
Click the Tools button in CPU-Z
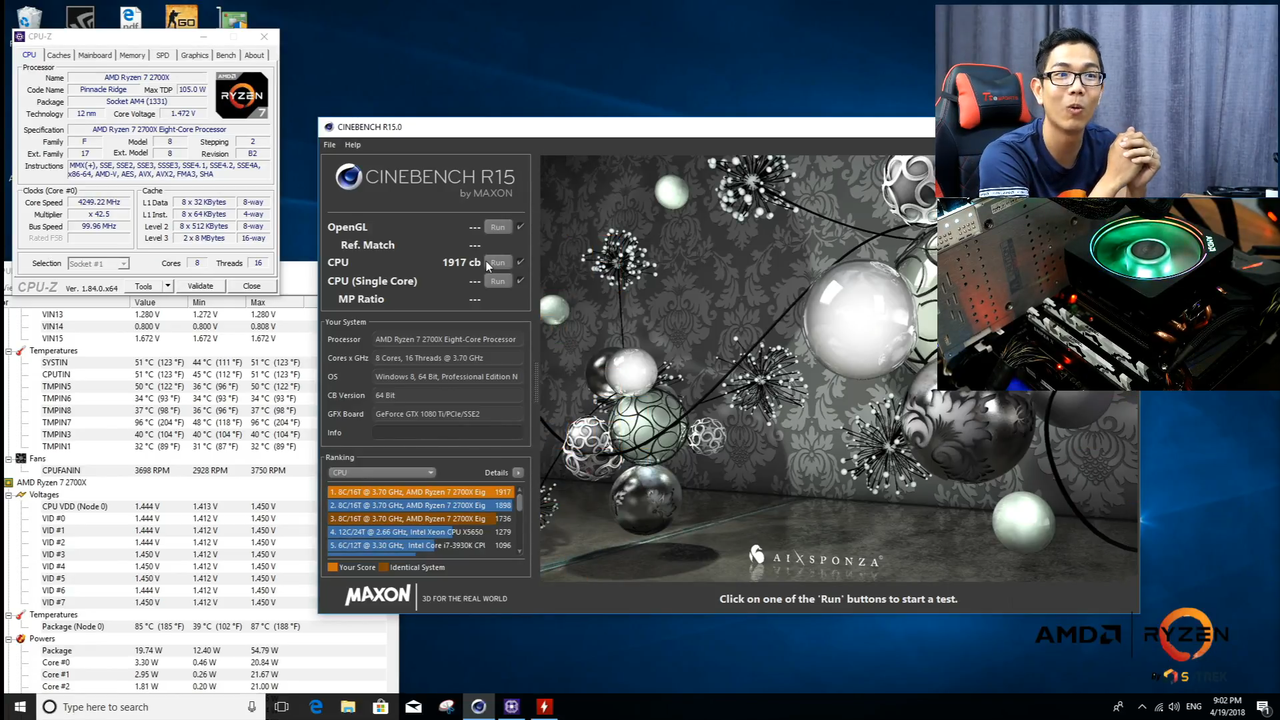[x=144, y=286]
